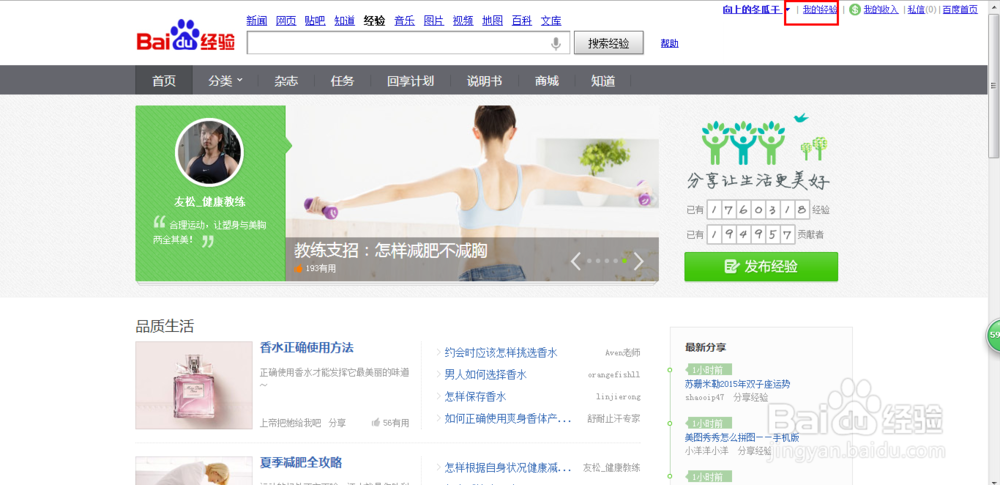Open 怎样根据自身状况健康减… article
The height and width of the screenshot is (485, 1000).
507,468
